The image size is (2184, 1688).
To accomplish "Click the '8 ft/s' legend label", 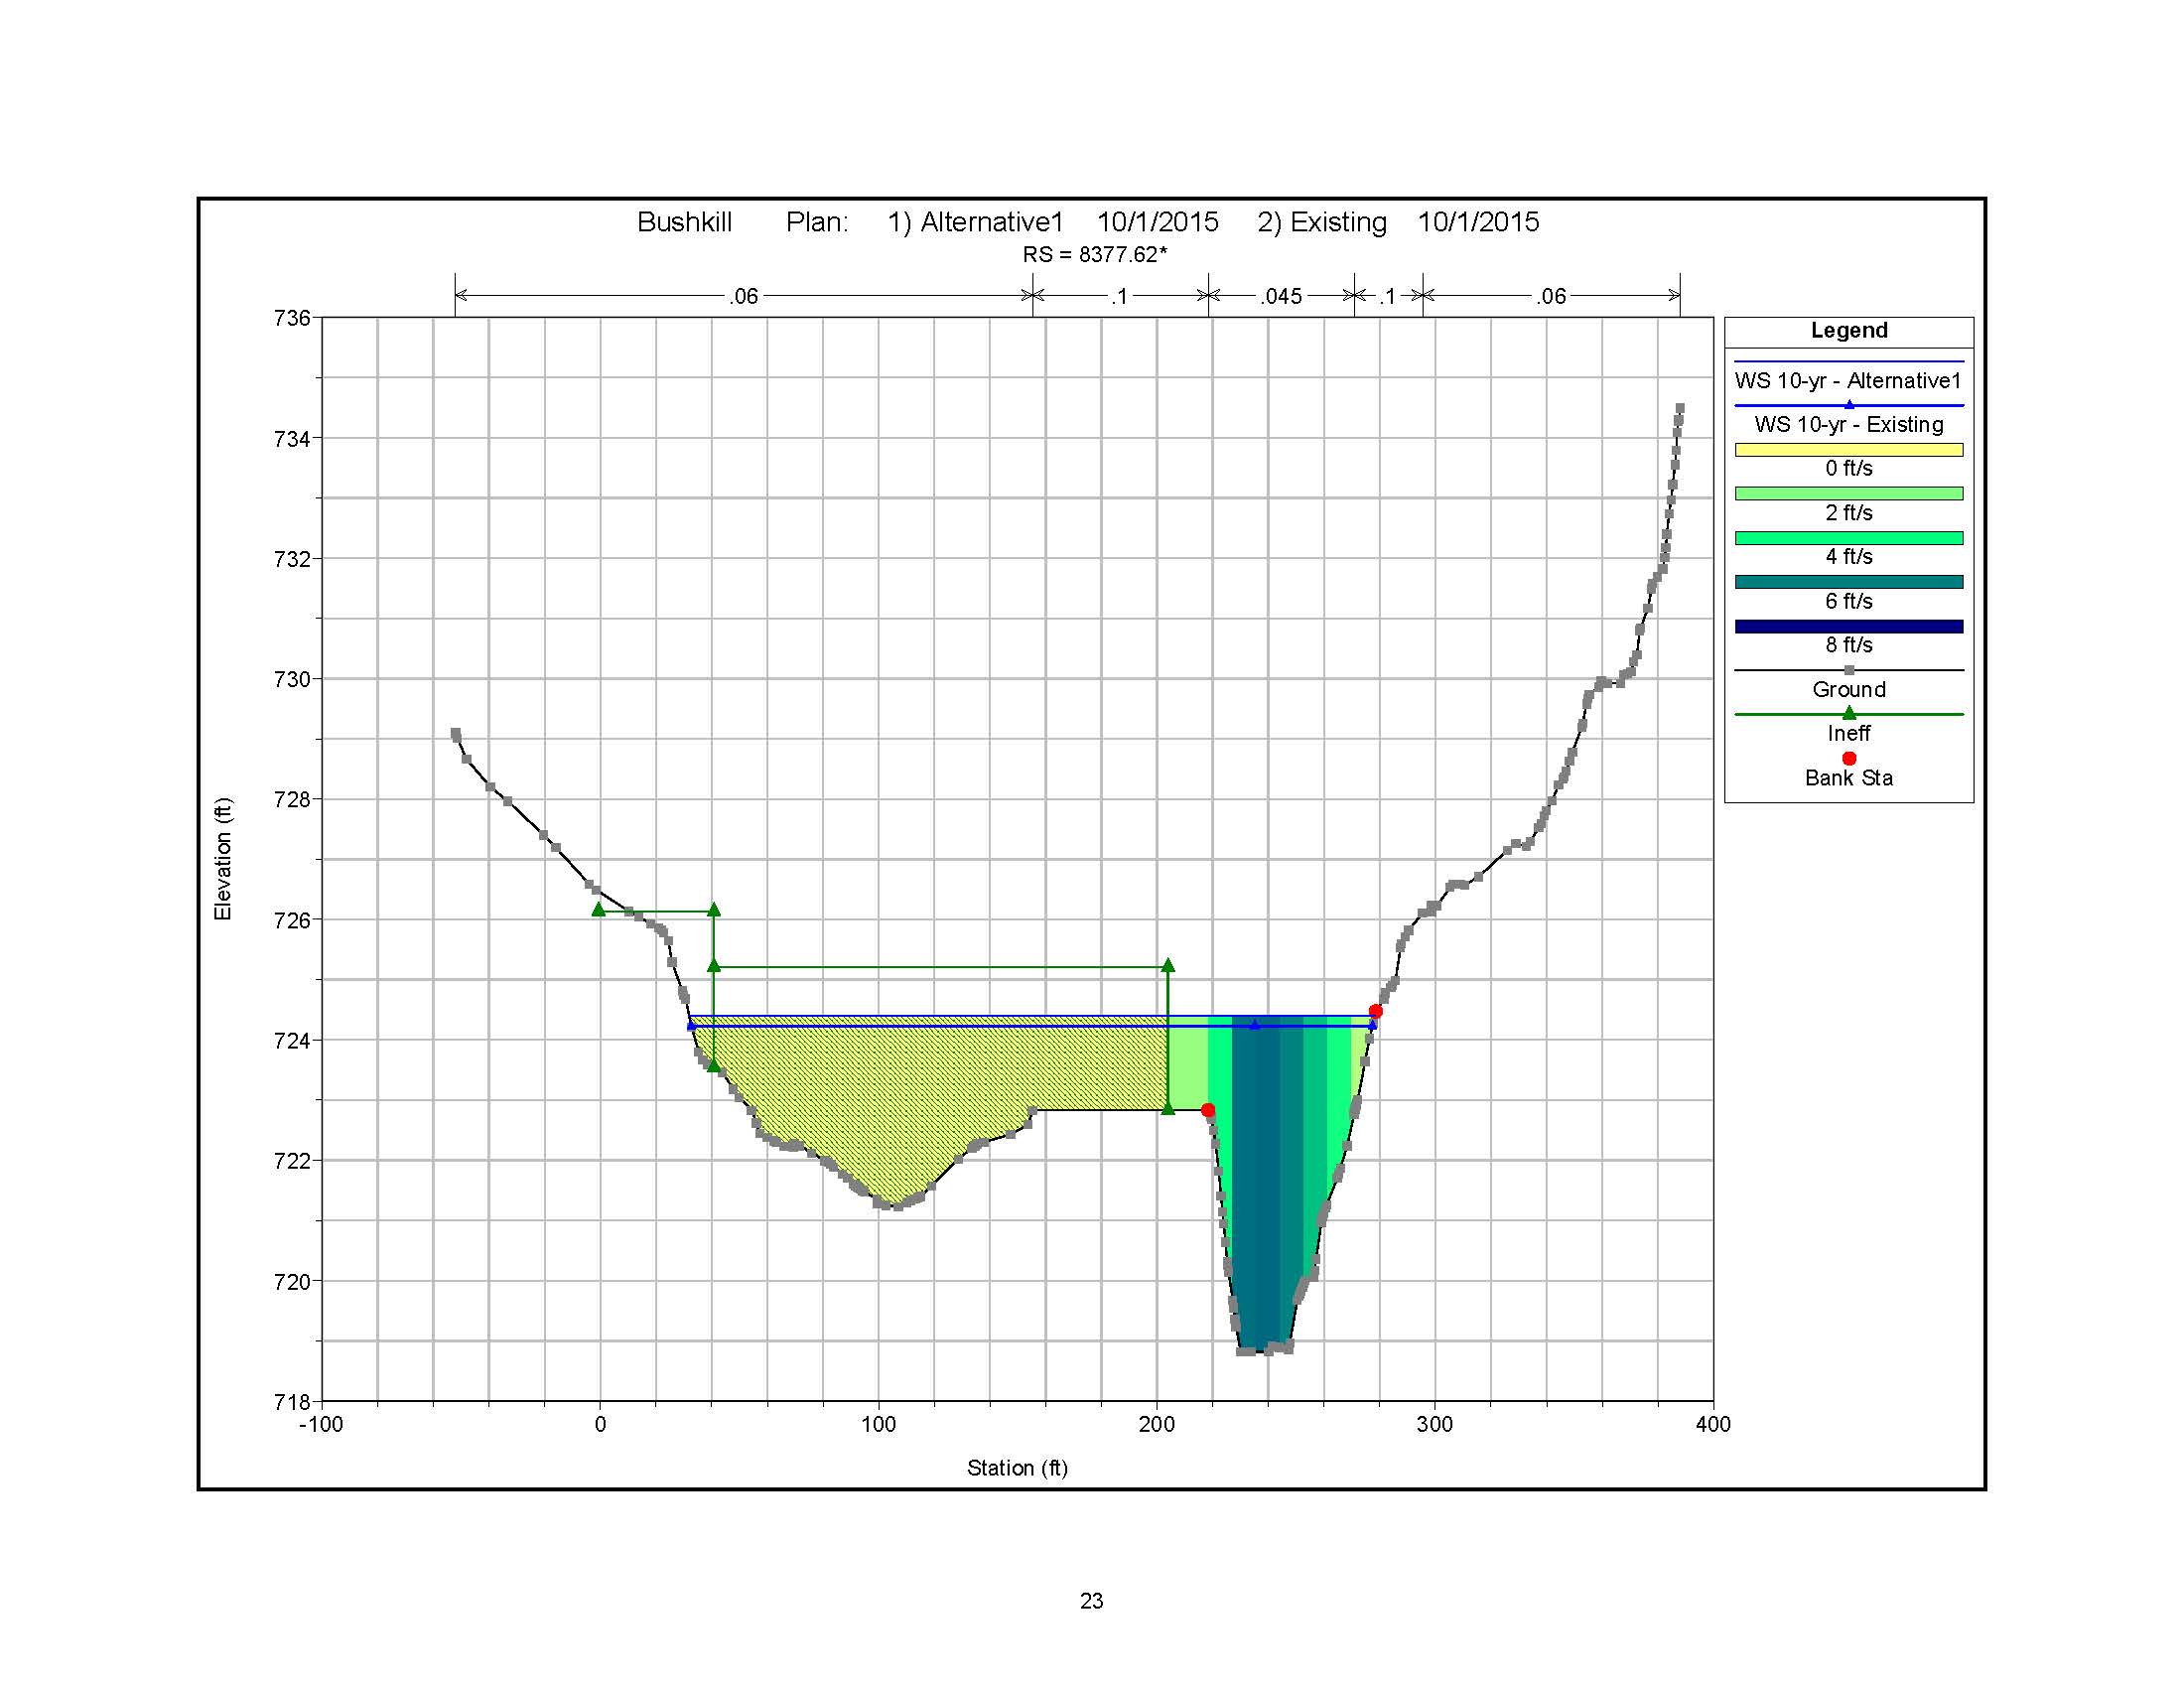I will [1849, 645].
